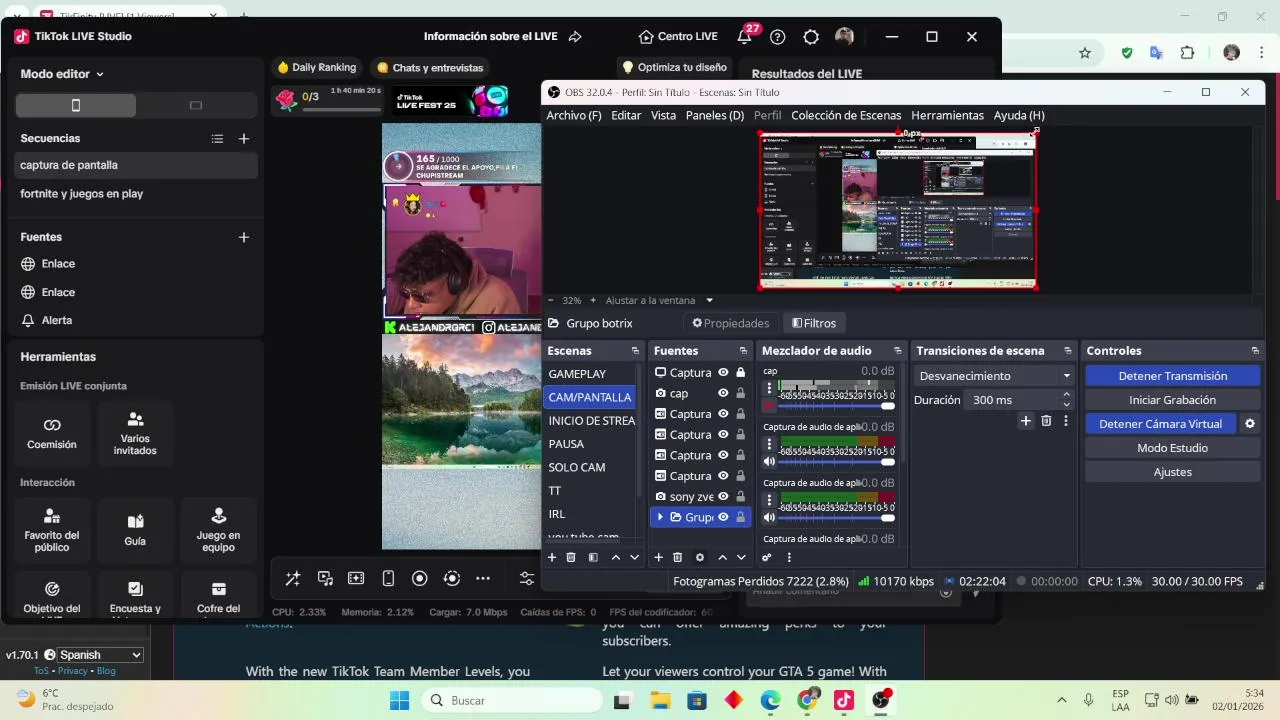Open Filtros for the selected source

tap(814, 323)
